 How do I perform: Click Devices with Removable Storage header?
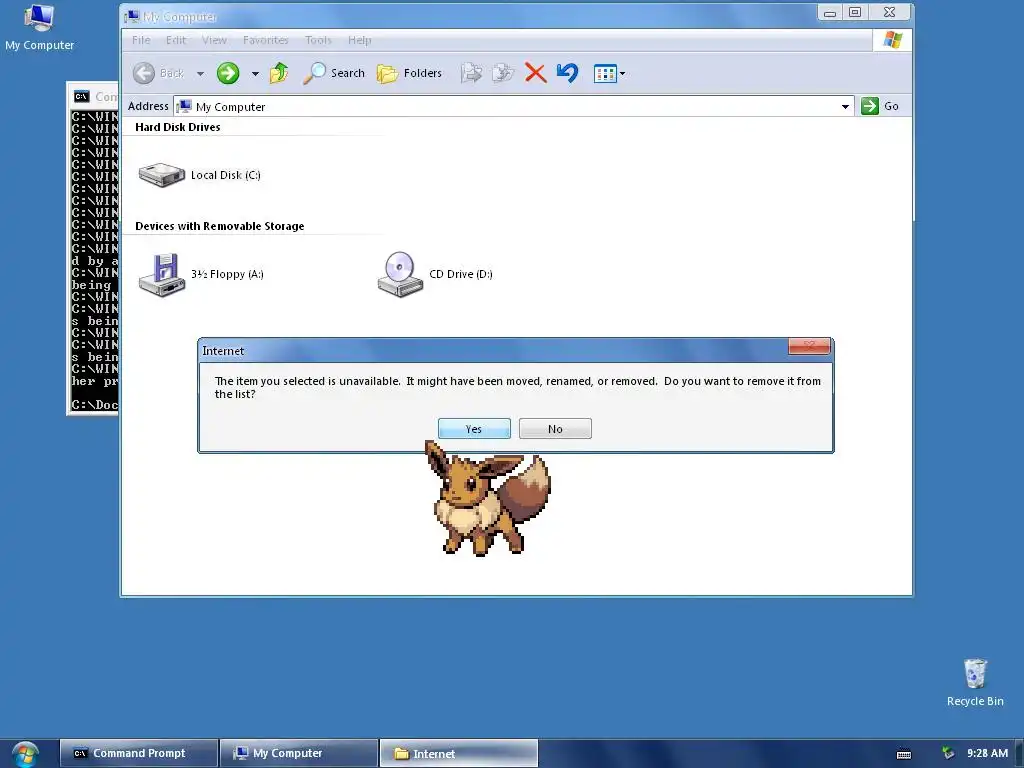[x=219, y=226]
